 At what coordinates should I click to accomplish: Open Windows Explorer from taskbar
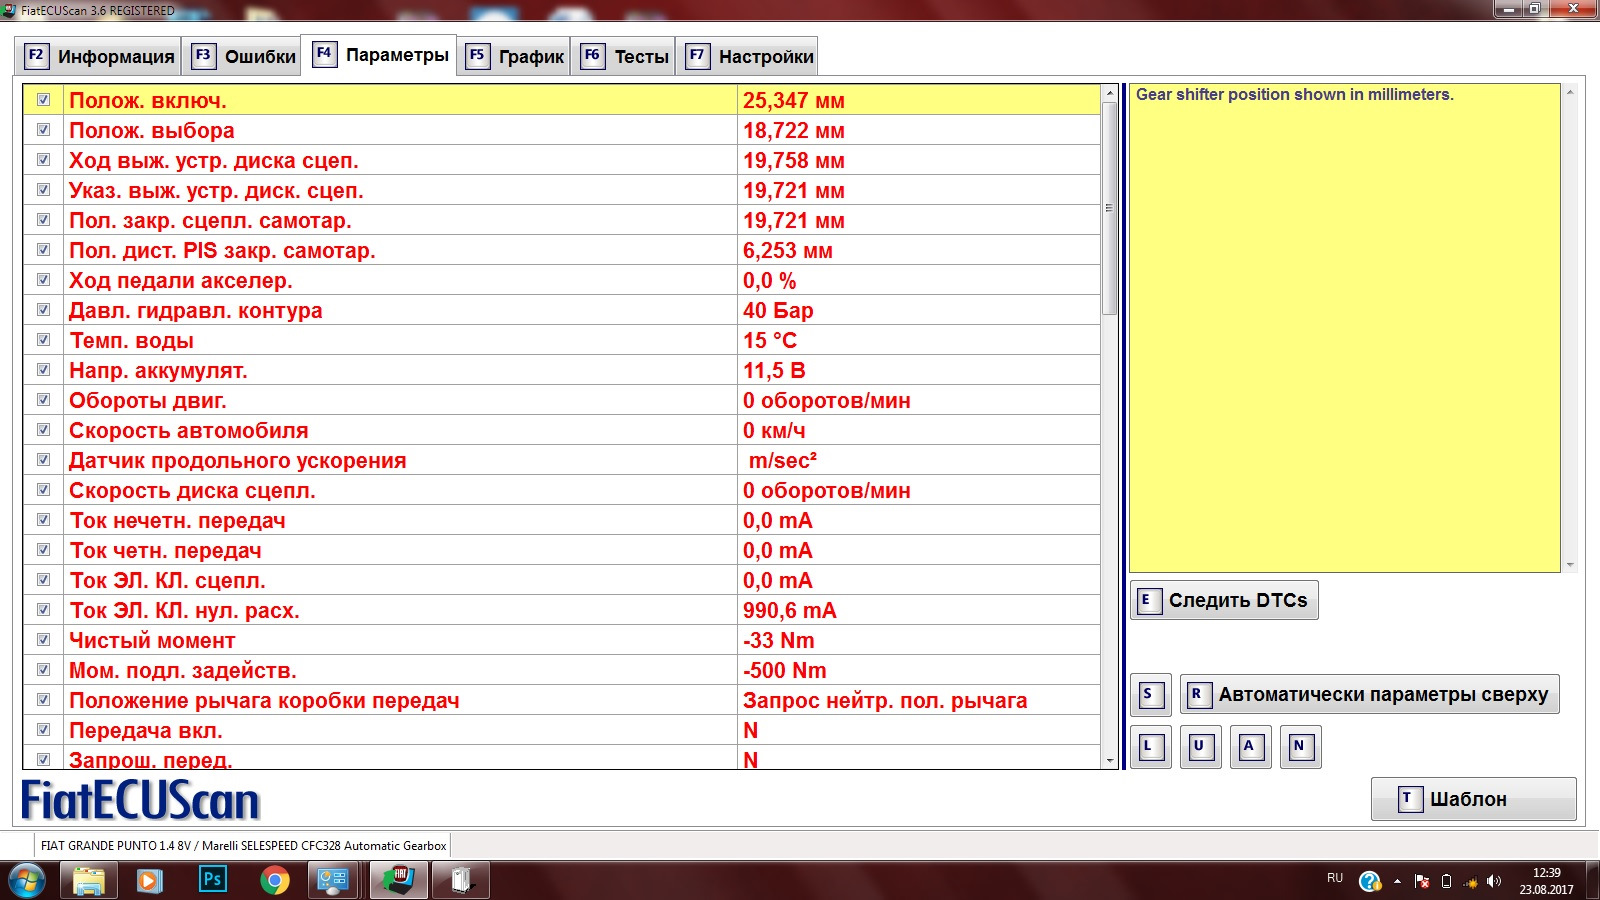[x=89, y=881]
